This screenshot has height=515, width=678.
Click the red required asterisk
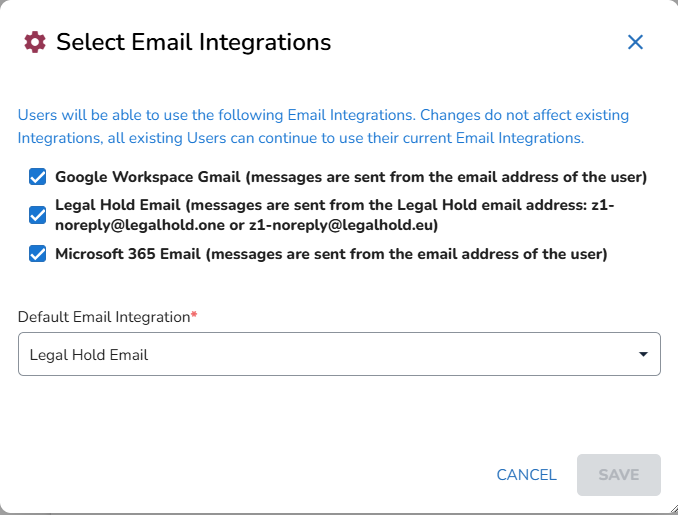click(x=194, y=316)
